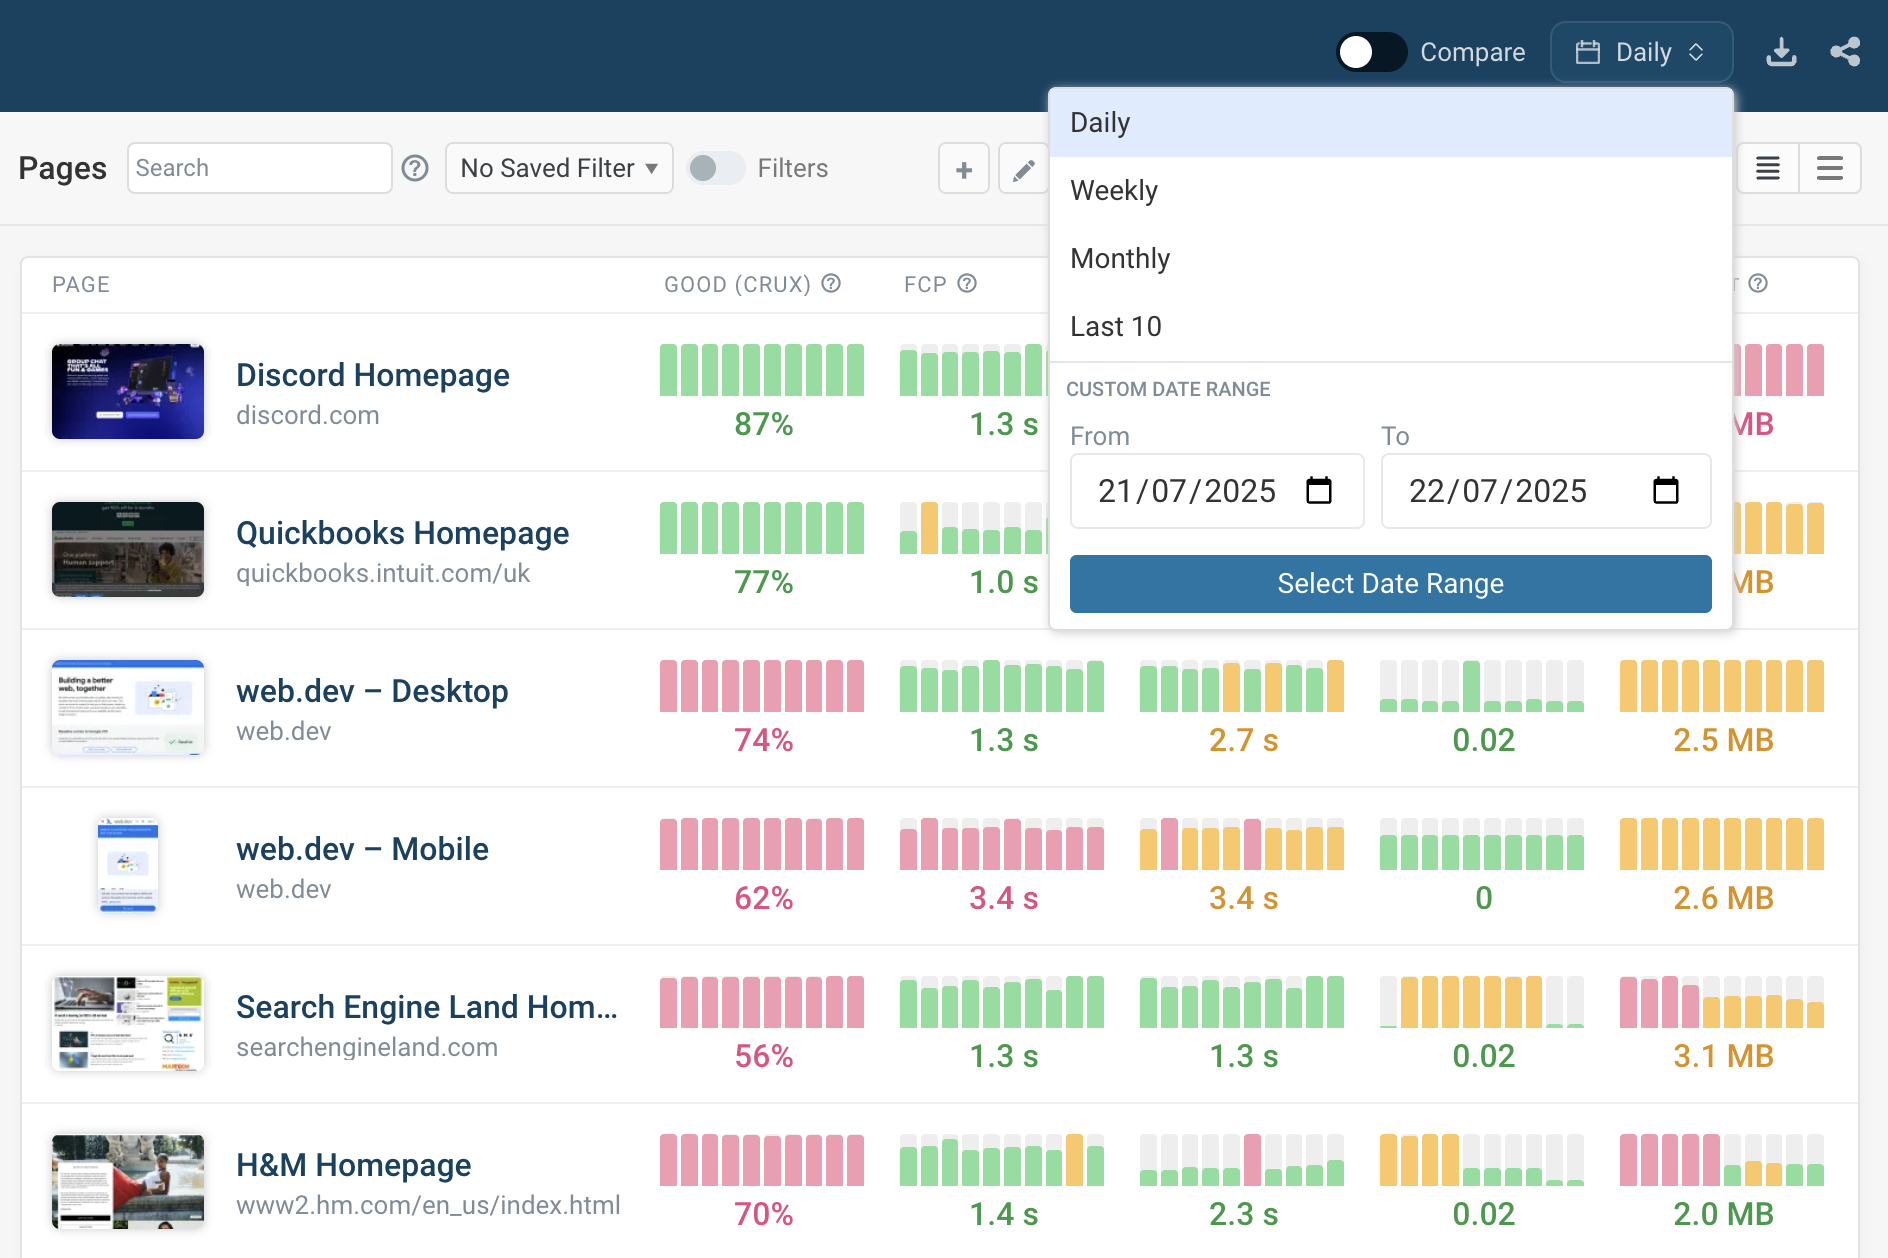
Task: Click the search help question mark icon
Action: tap(415, 168)
